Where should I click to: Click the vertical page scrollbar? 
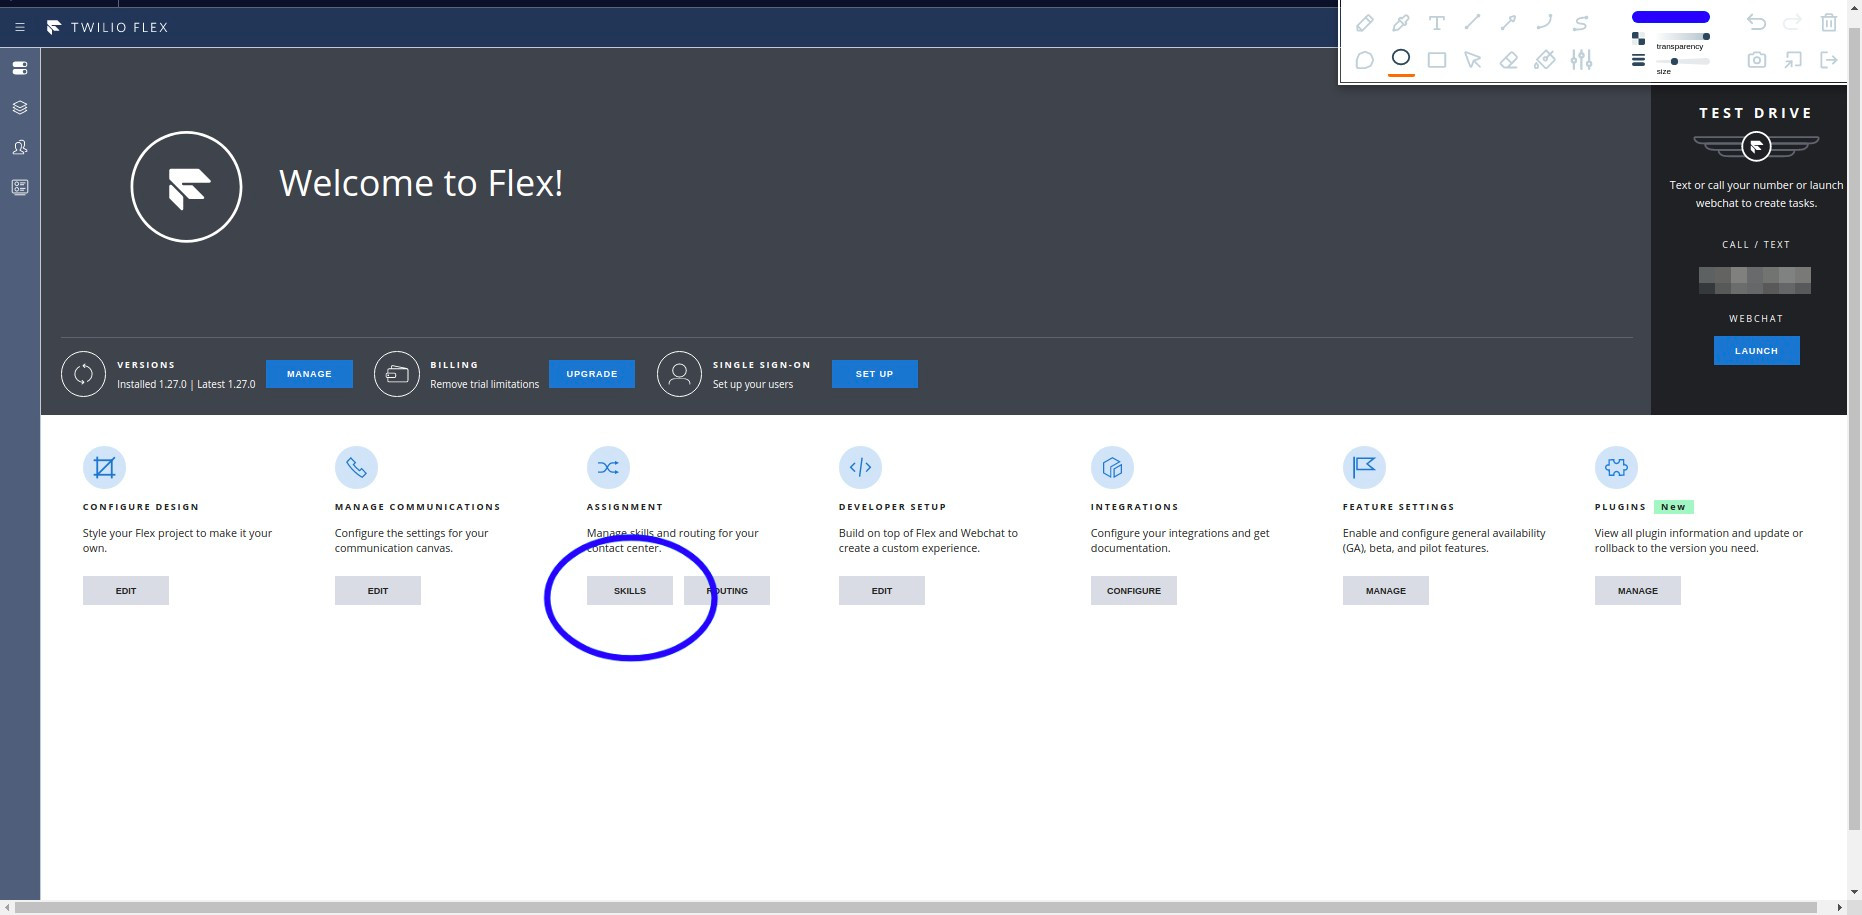tap(1855, 430)
